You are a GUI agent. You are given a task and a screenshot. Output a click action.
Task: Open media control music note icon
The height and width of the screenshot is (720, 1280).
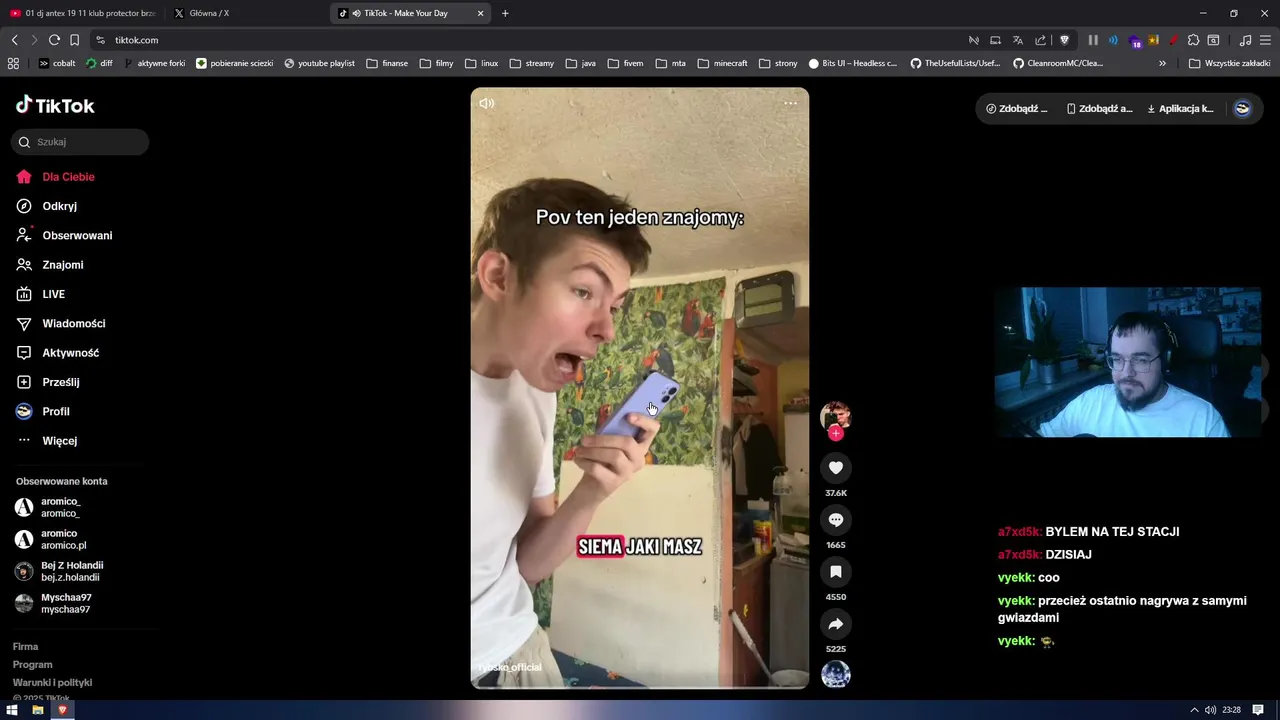[x=1245, y=40]
